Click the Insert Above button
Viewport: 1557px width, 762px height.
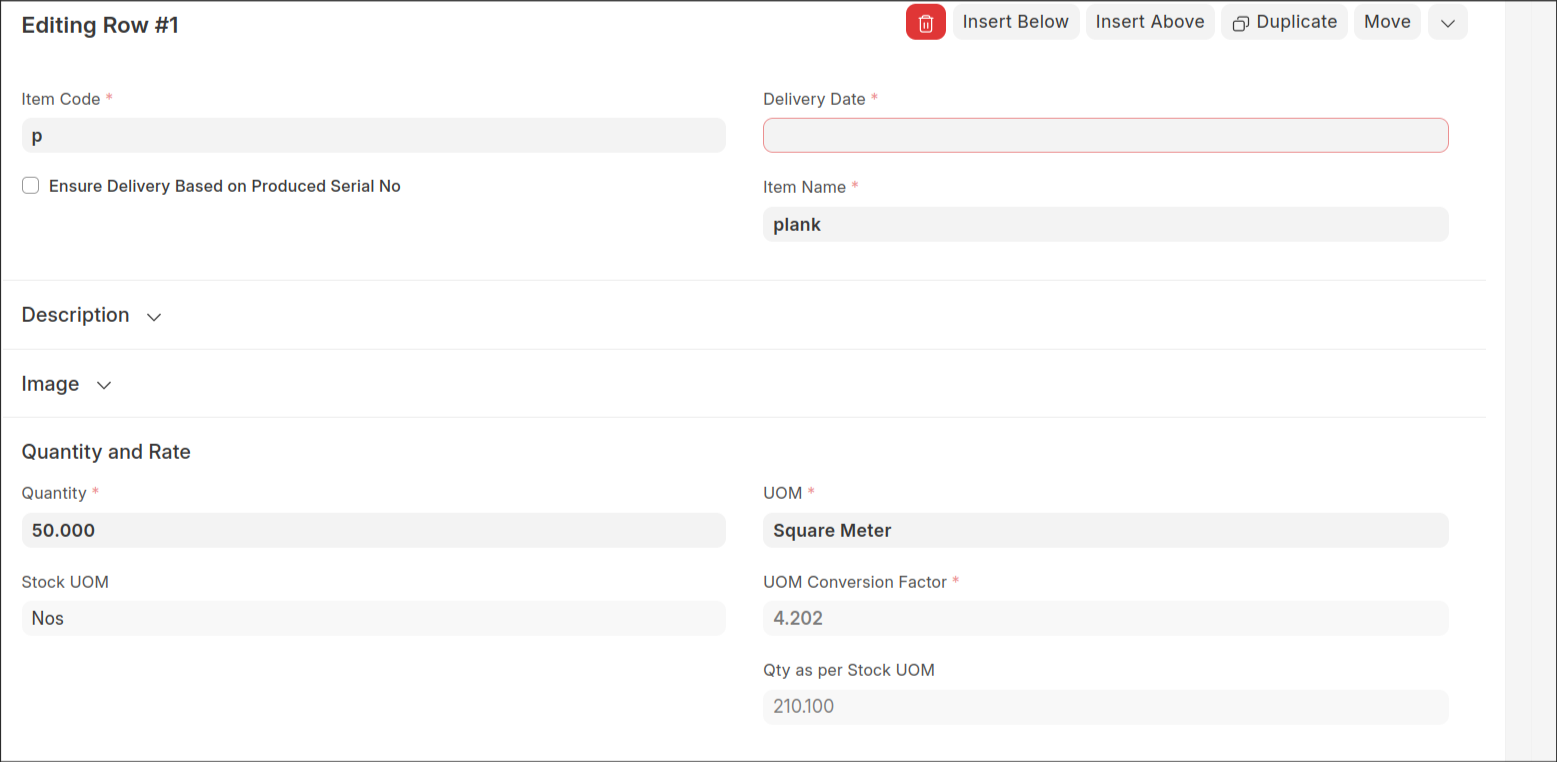1150,22
